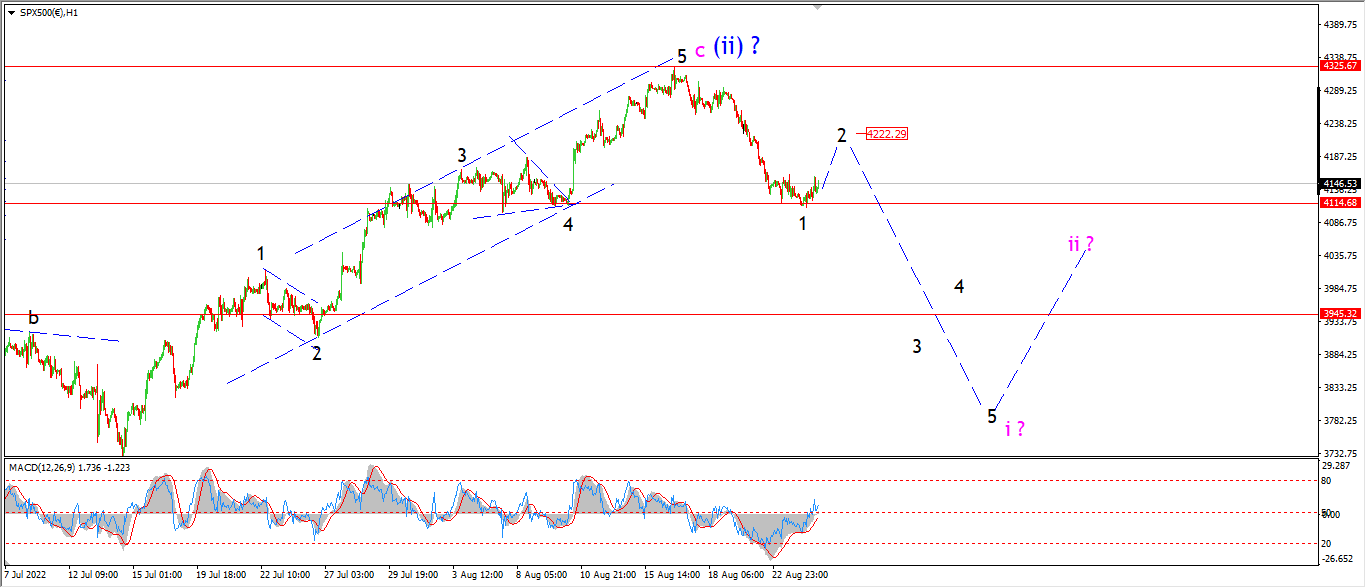
Task: Click the gray chart shift triangle marker
Action: pyautogui.click(x=819, y=7)
